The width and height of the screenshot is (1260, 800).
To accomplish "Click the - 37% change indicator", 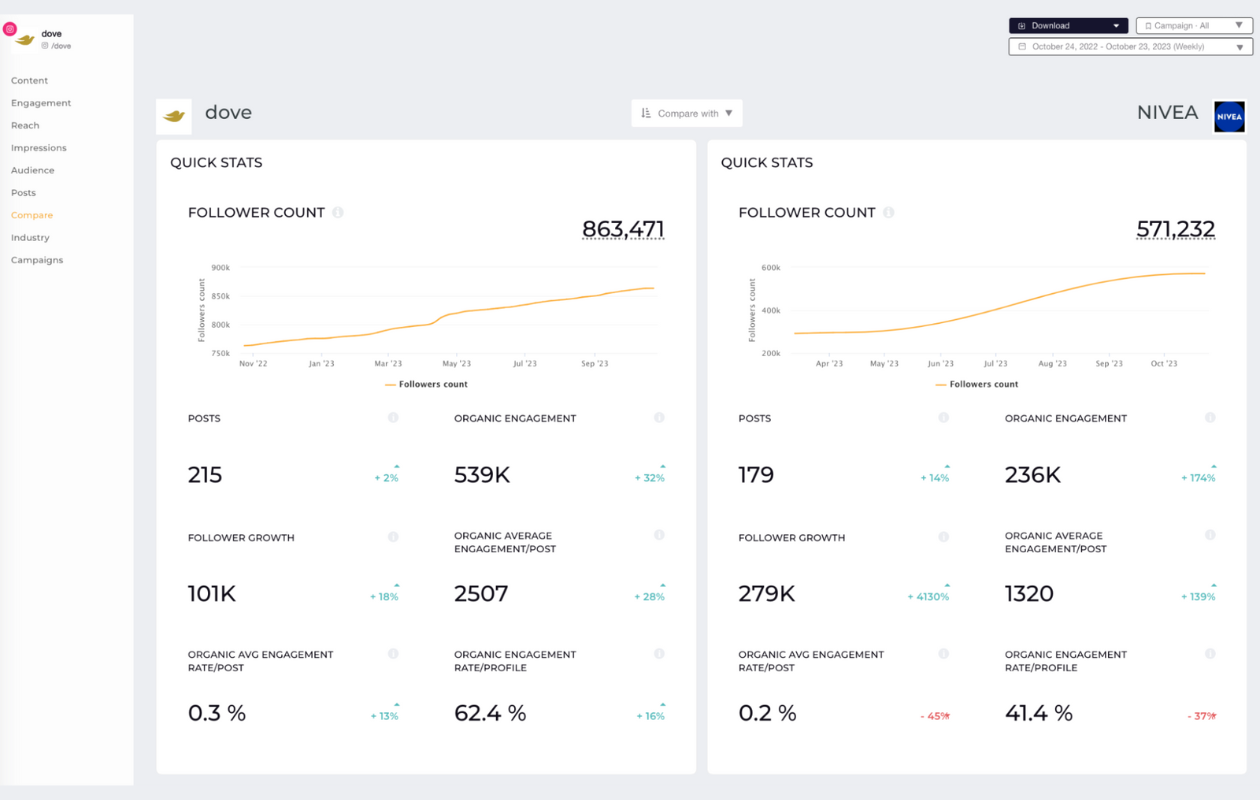I will [1201, 716].
